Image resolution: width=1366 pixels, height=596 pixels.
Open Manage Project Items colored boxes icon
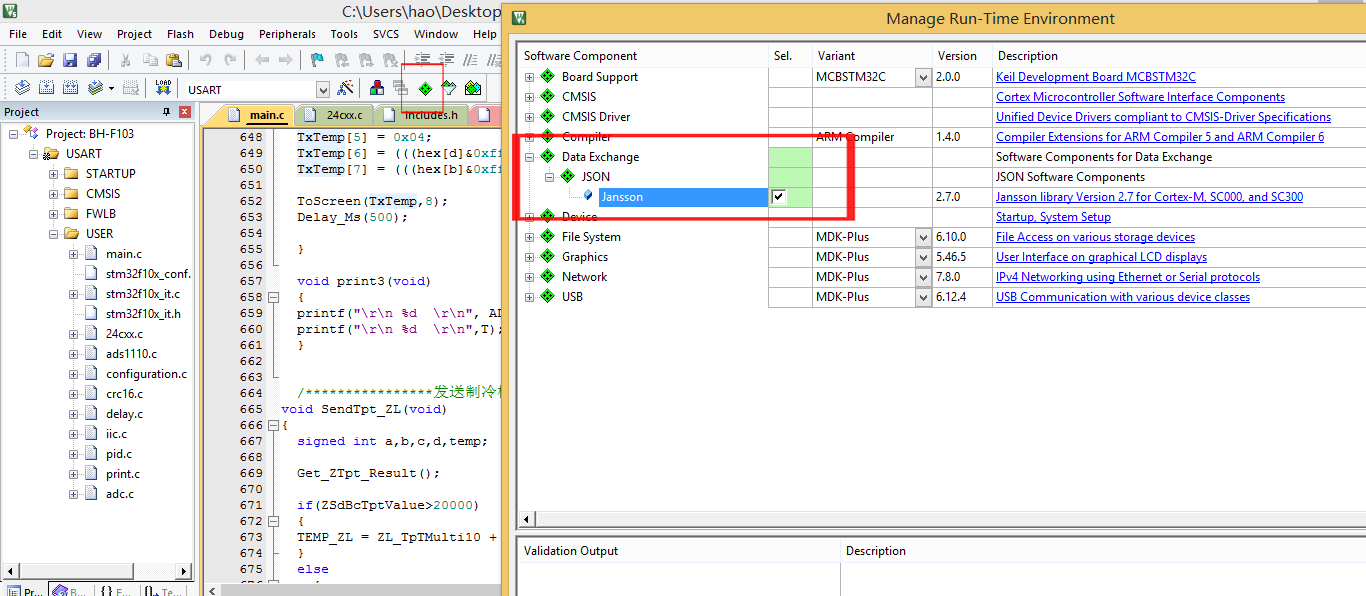(377, 88)
